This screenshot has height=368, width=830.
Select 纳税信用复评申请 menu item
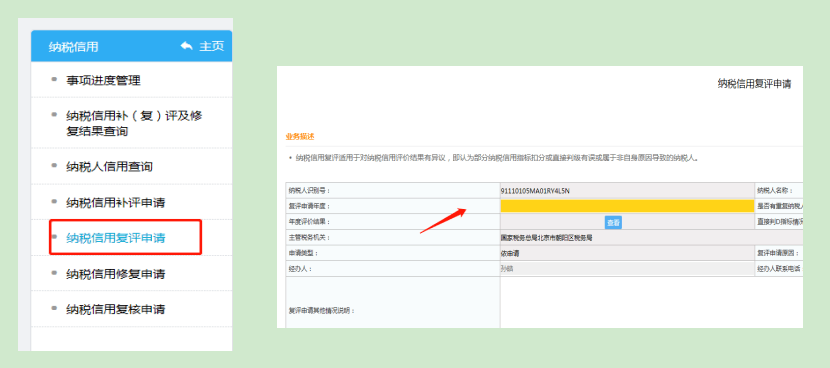(115, 238)
